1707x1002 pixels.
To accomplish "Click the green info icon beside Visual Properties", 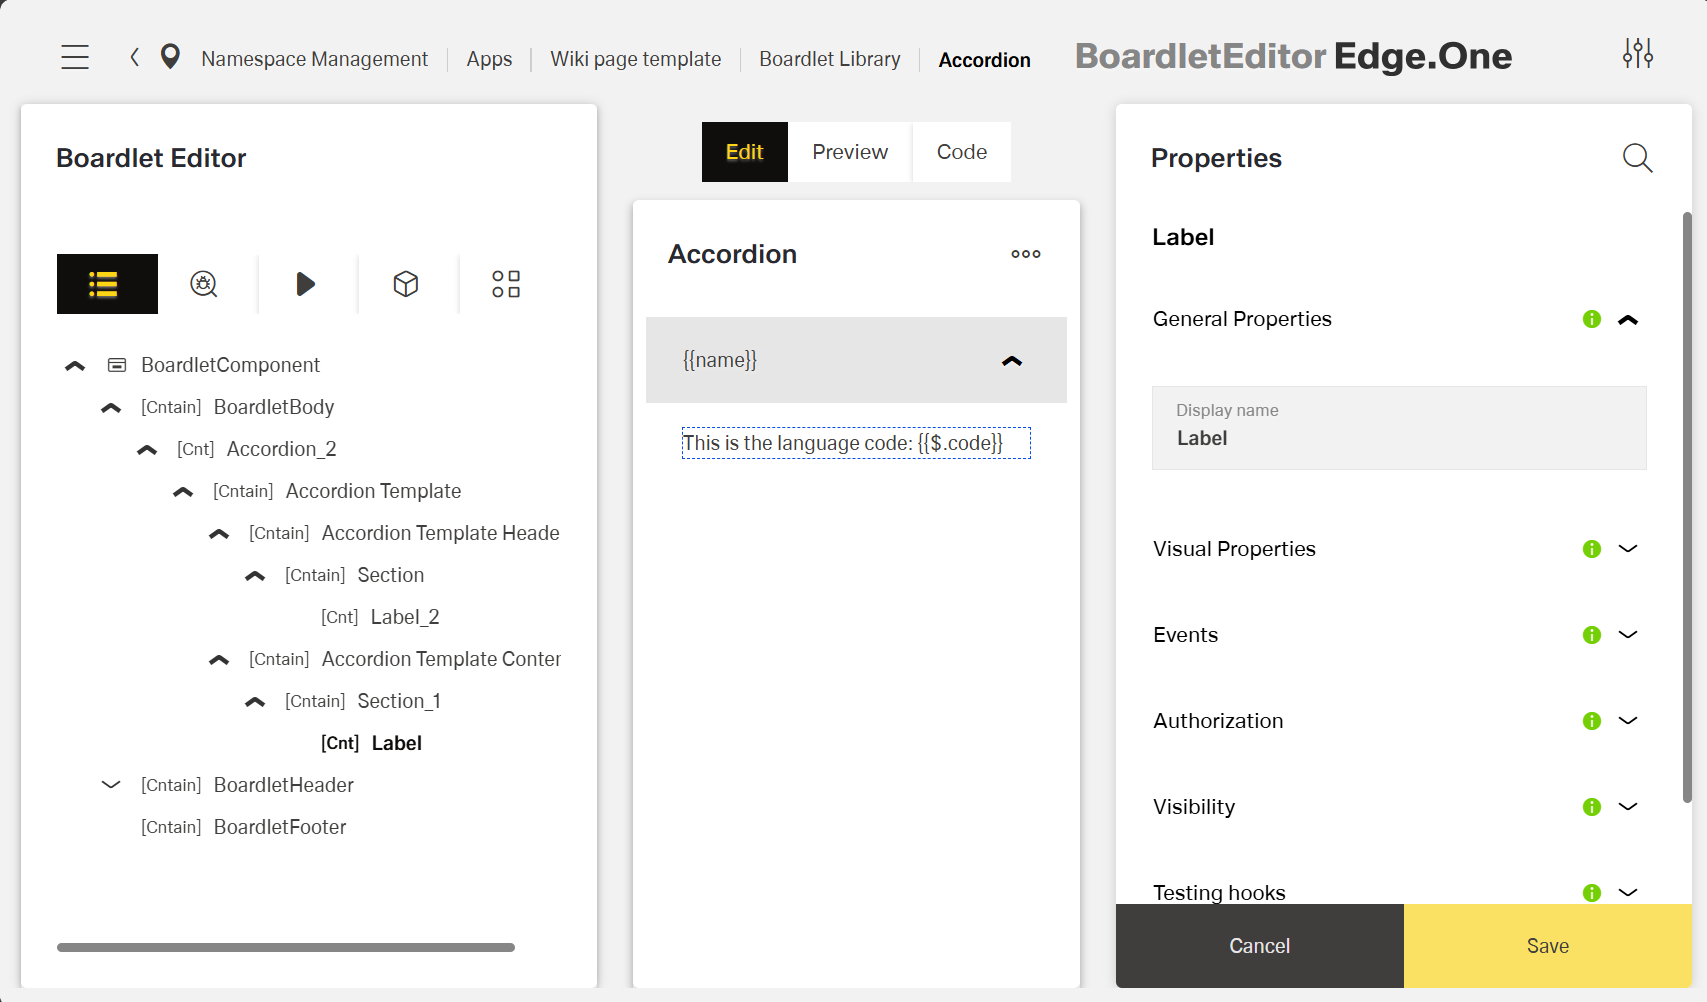I will coord(1591,548).
